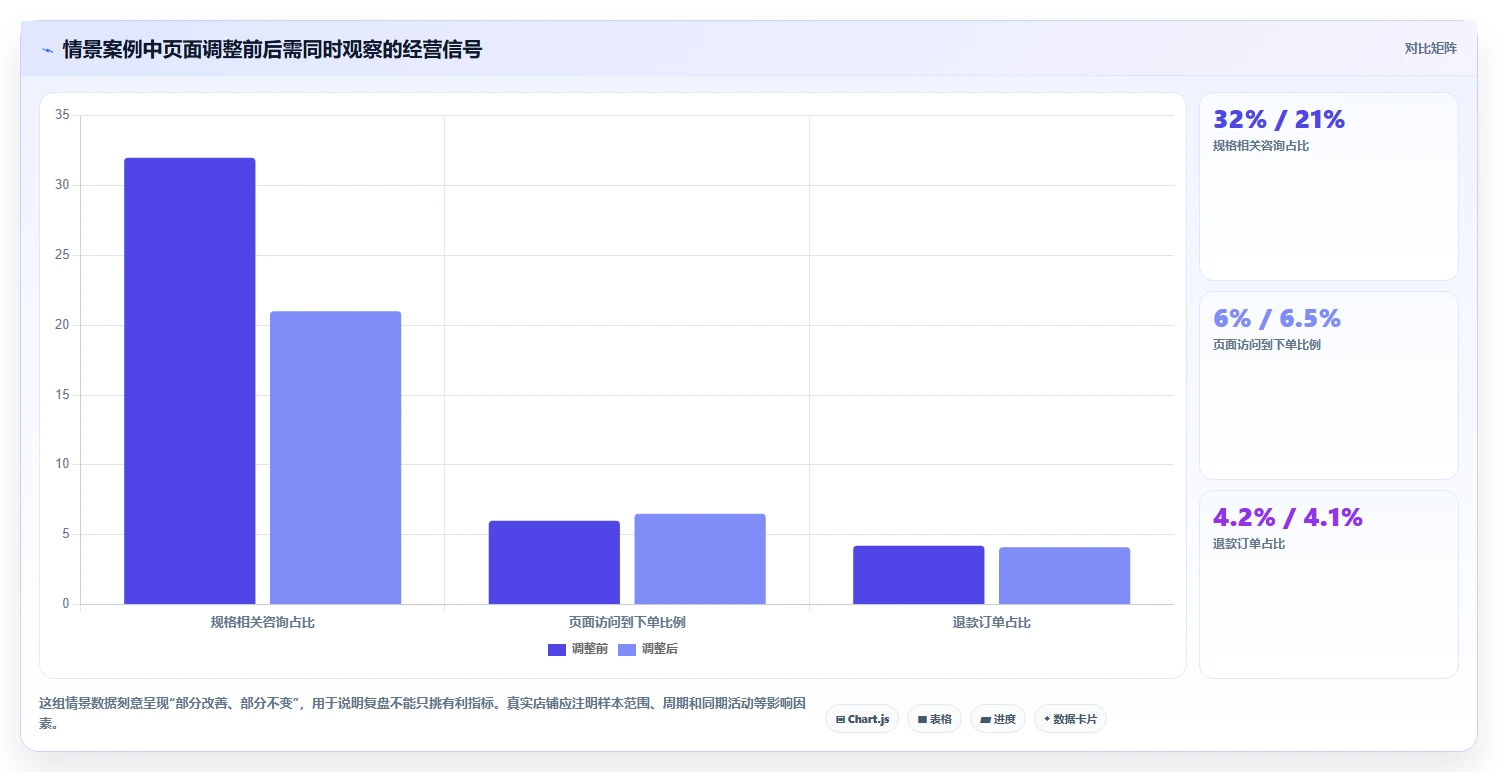1498x772 pixels.
Task: Click the 调整前 bar for 退款订单占比
Action: [919, 575]
